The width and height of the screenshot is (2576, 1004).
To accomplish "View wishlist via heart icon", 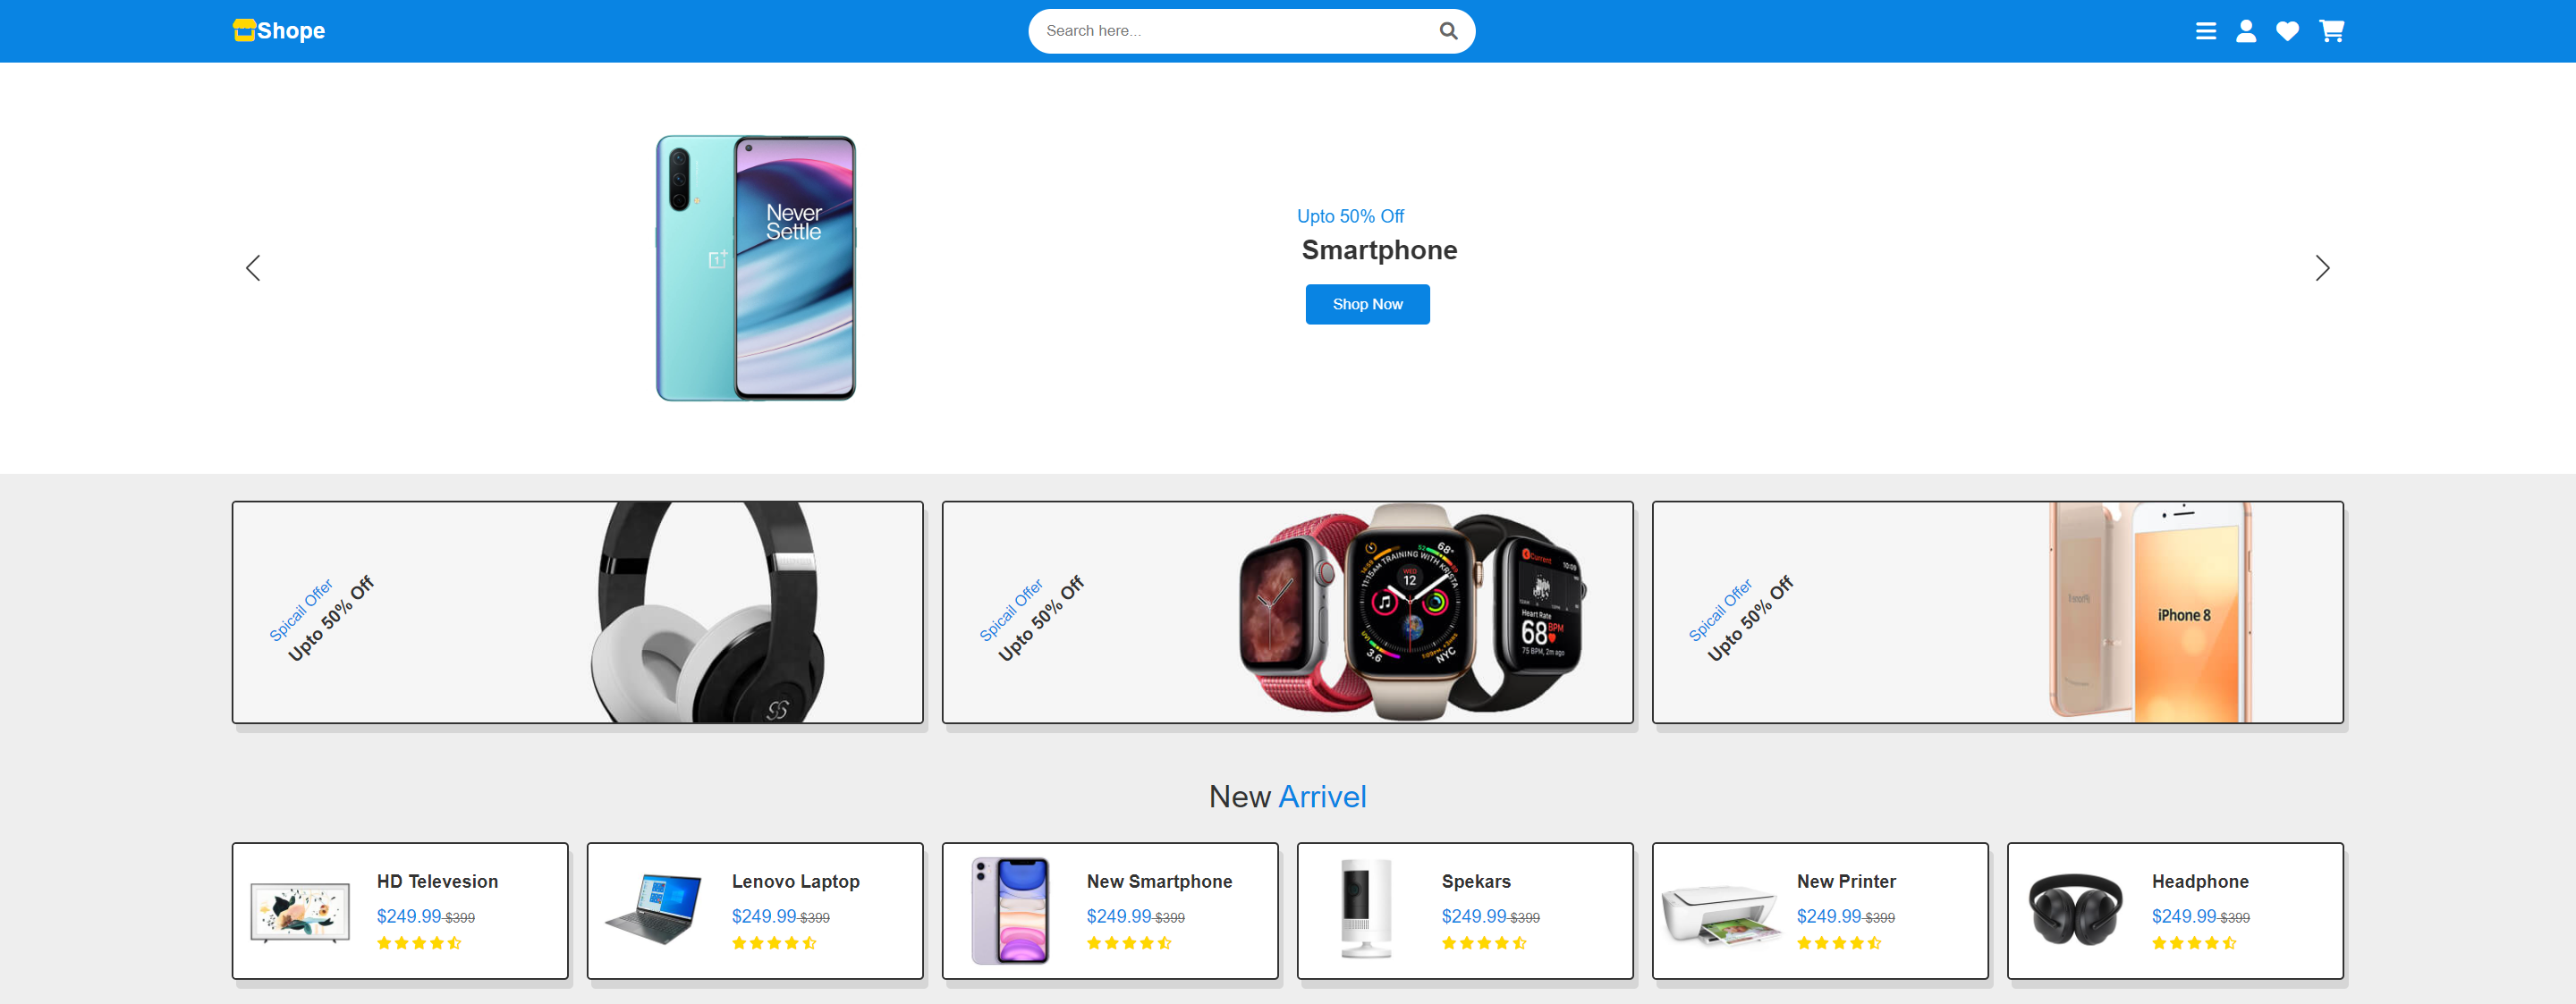I will (2287, 31).
